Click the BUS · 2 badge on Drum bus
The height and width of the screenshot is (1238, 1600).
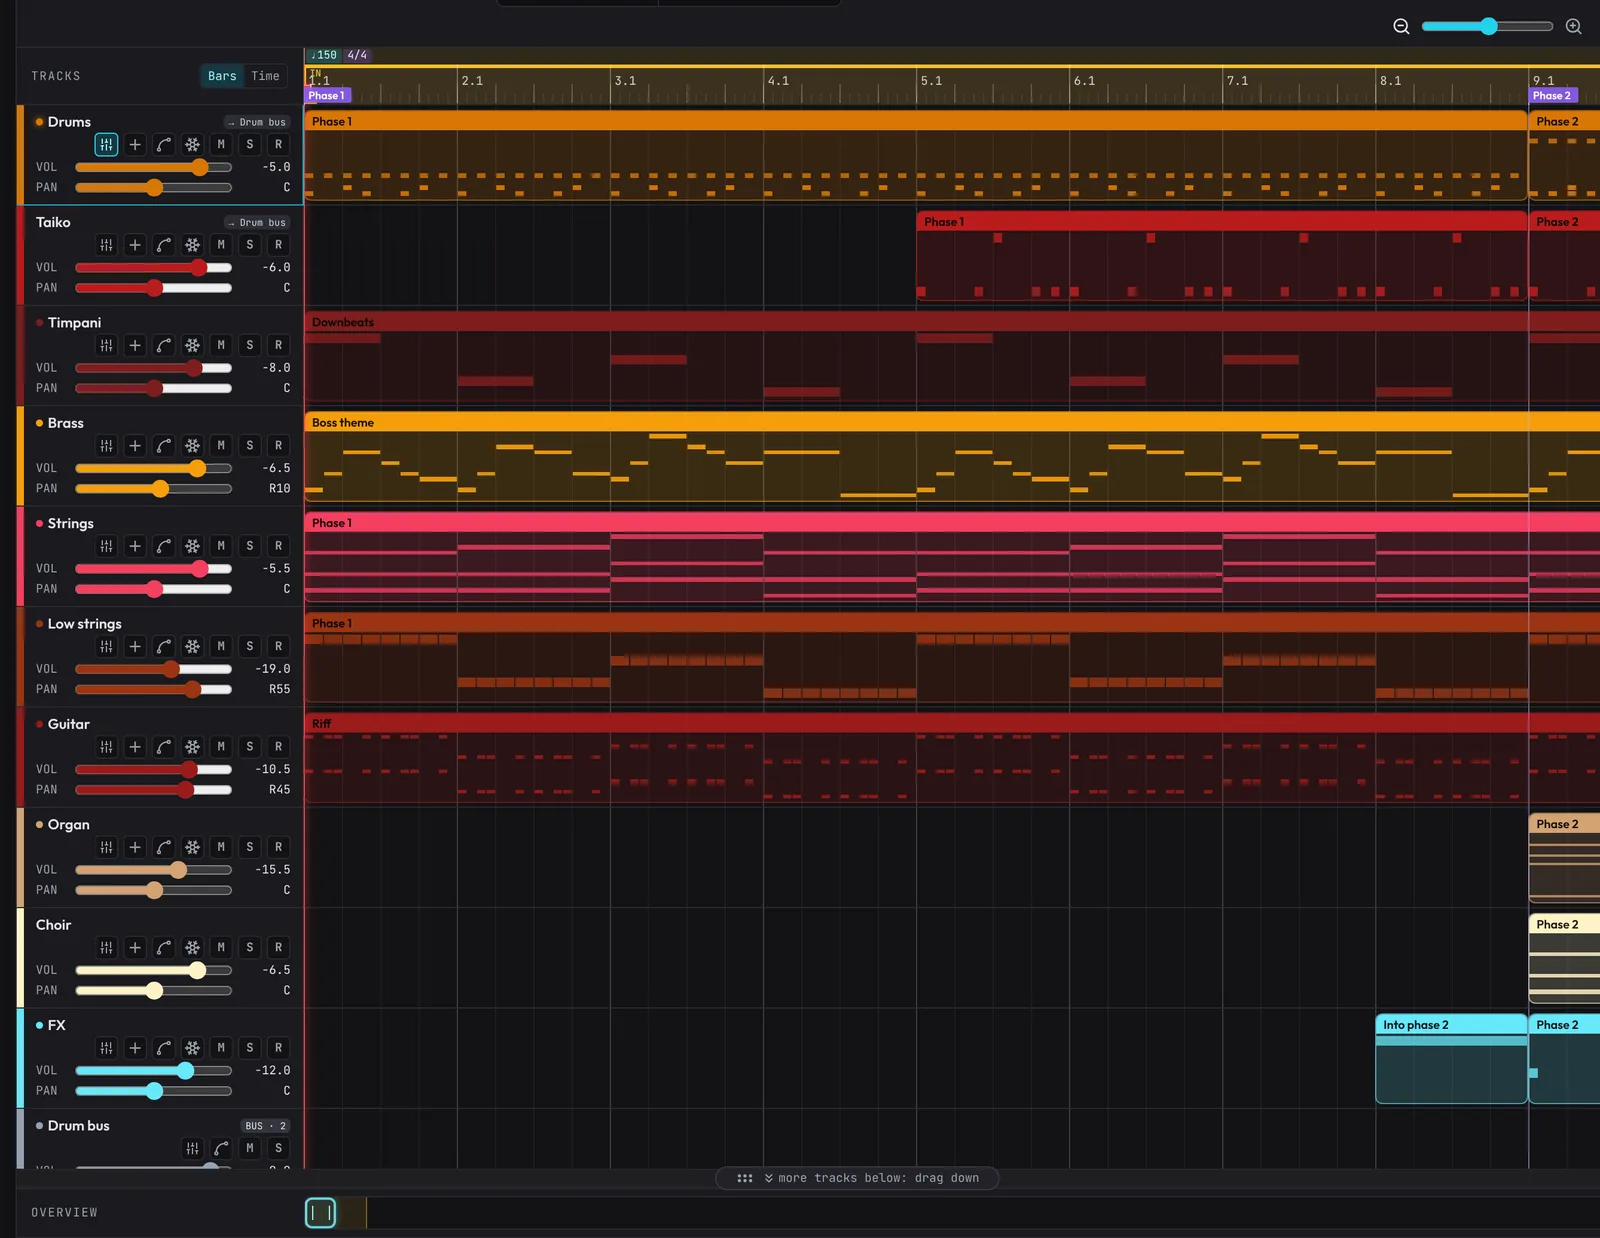(266, 1126)
